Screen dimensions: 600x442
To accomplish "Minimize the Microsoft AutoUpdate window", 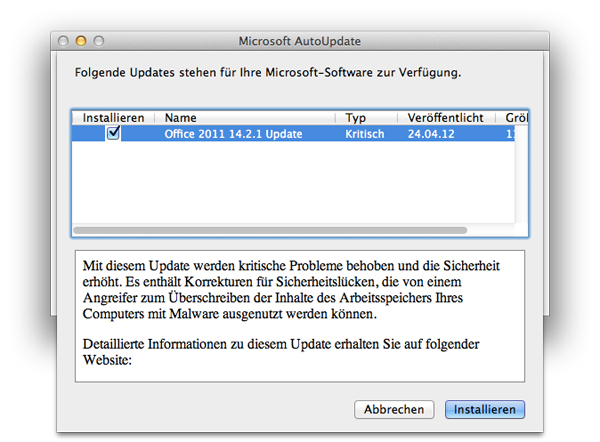I will (x=81, y=41).
